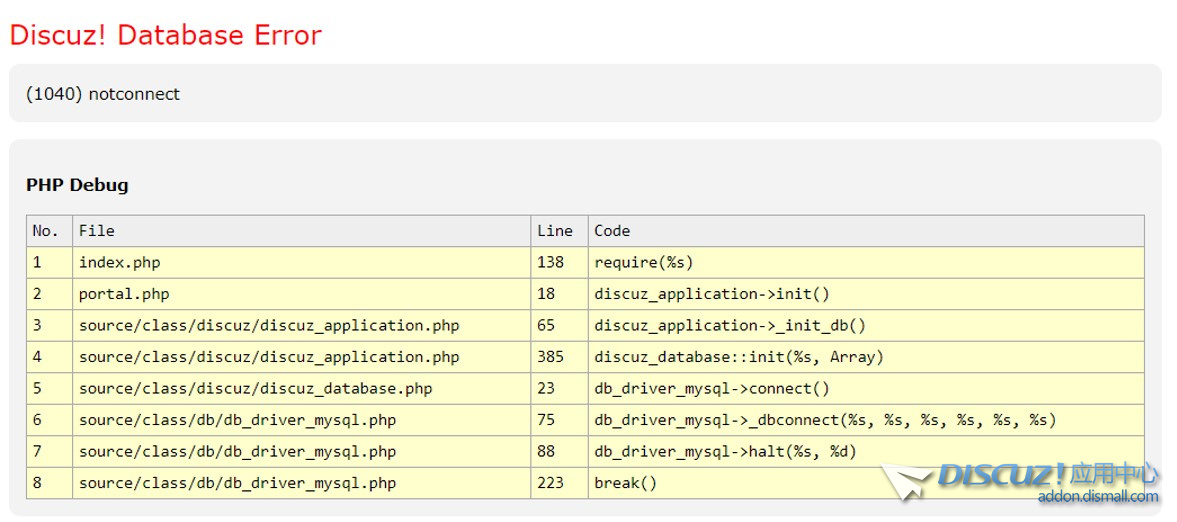
Task: Select the discuz_database::init(%s, Array) code cell
Action: coord(738,357)
